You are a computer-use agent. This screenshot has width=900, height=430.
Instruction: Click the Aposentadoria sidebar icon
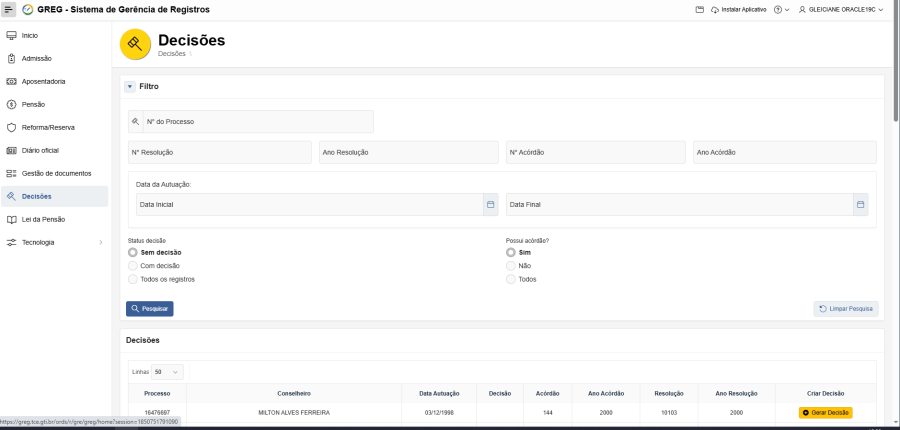[12, 81]
